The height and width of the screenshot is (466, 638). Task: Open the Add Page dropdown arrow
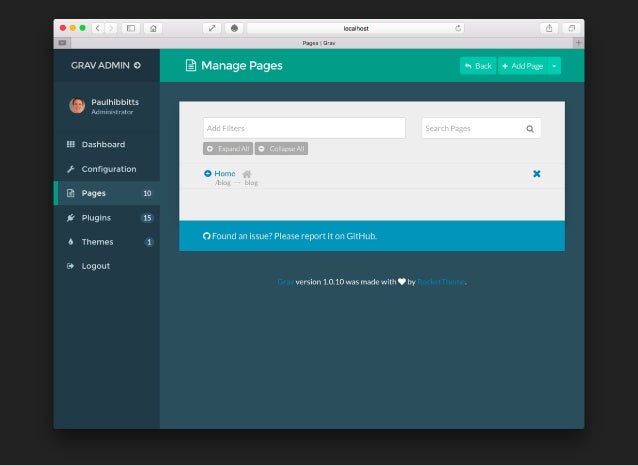tap(554, 66)
